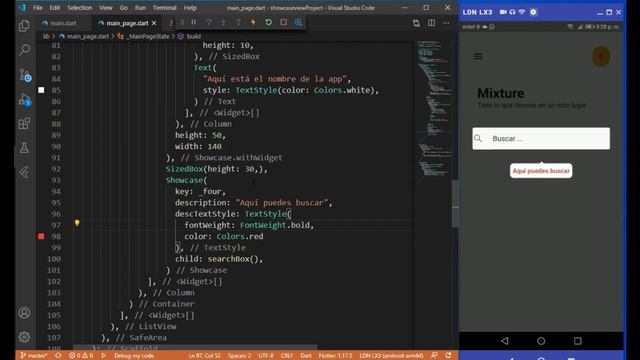Image resolution: width=640 pixels, height=360 pixels.
Task: Open the Selection menu
Action: tap(80, 8)
